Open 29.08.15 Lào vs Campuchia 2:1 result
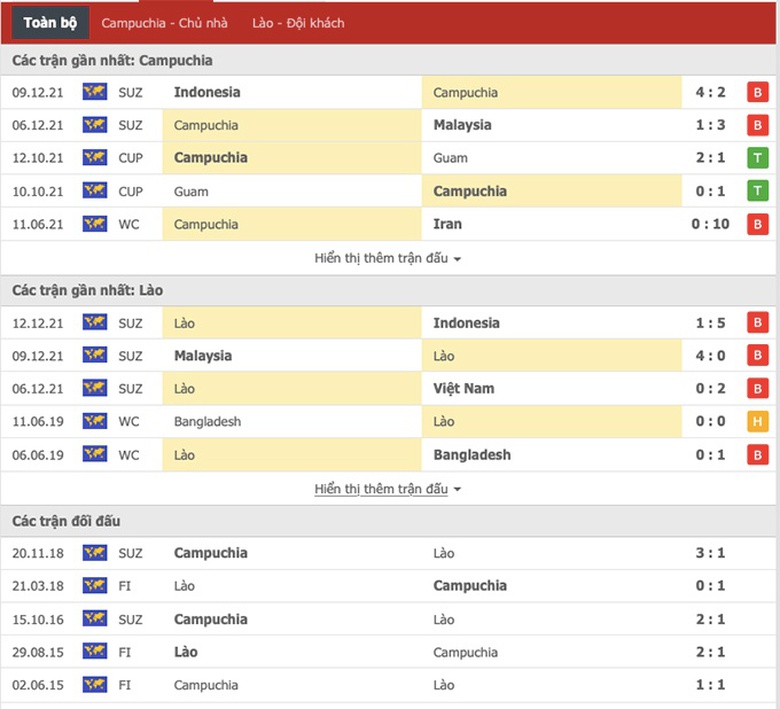This screenshot has width=780, height=709. point(711,652)
